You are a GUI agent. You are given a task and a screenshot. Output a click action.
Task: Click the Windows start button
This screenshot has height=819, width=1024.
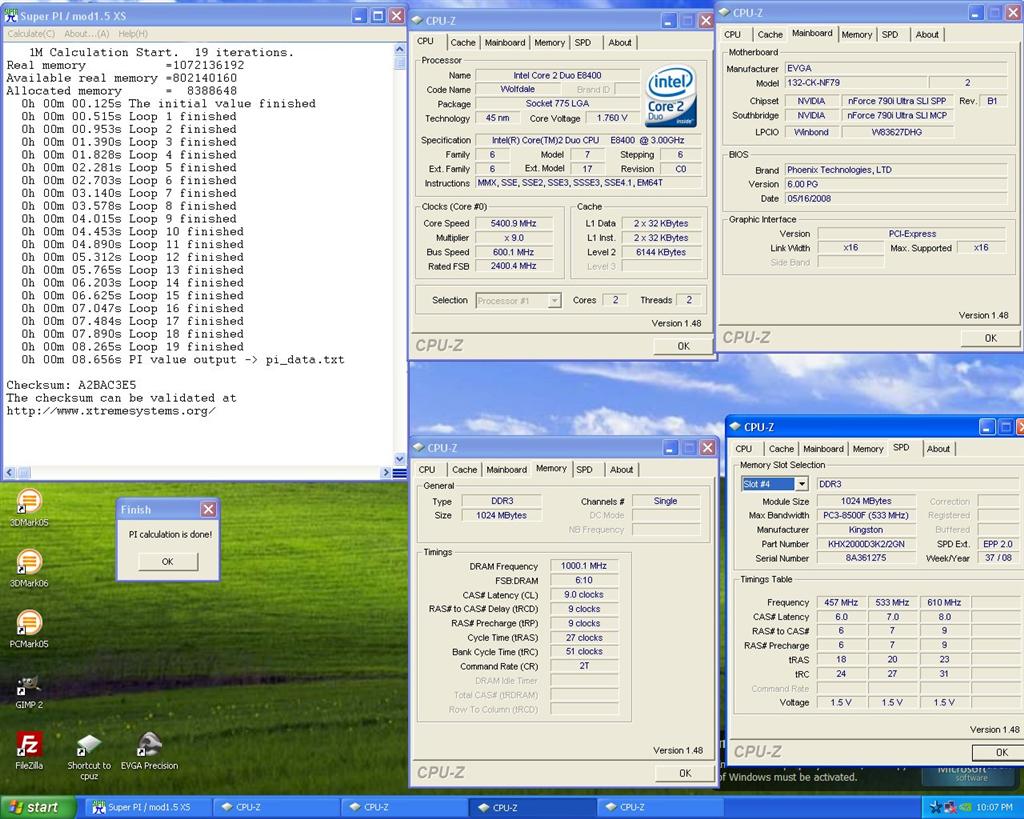[37, 807]
